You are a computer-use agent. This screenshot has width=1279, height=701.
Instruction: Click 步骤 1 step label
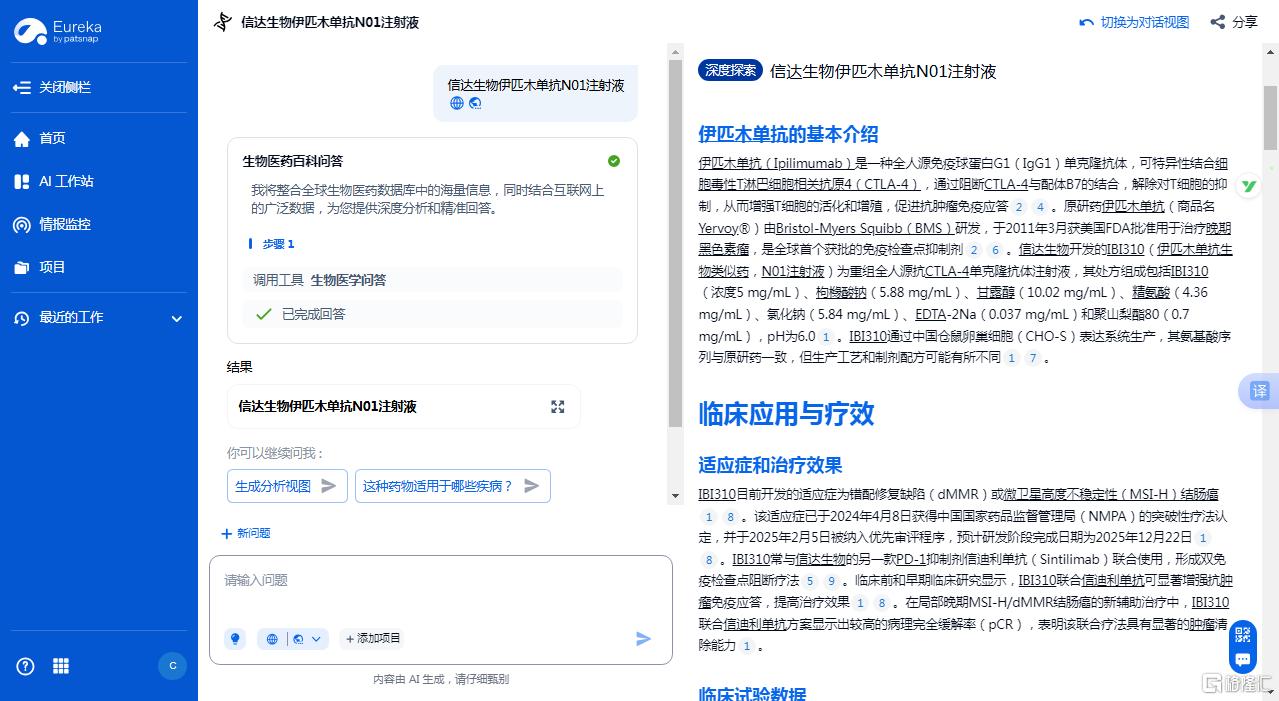[x=278, y=244]
